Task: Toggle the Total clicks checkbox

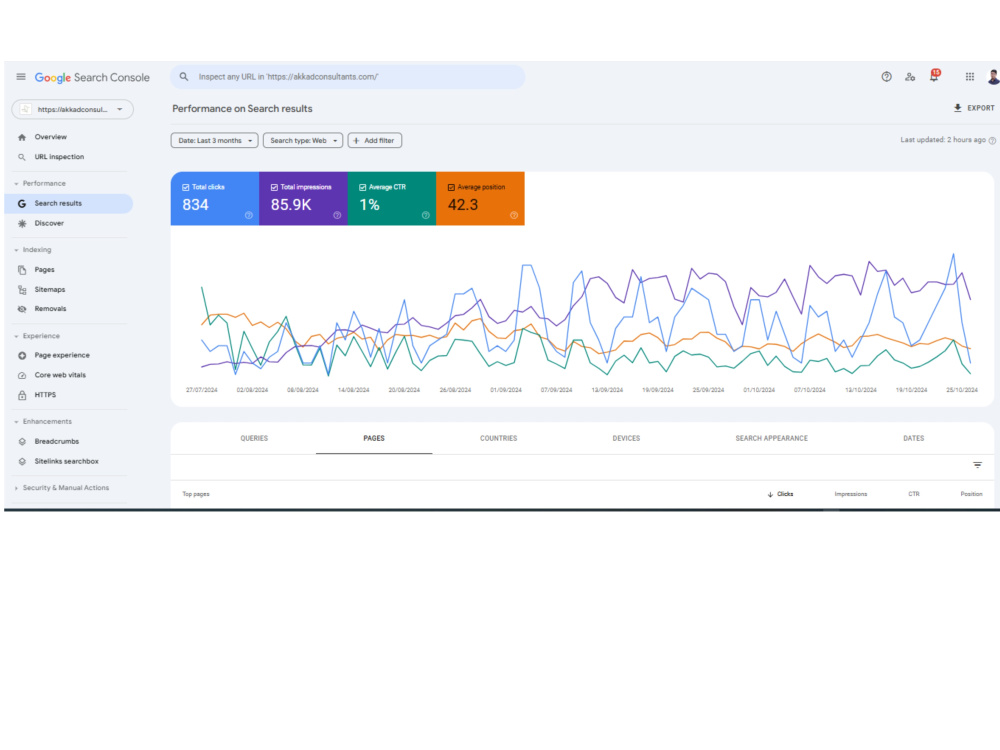Action: [186, 188]
